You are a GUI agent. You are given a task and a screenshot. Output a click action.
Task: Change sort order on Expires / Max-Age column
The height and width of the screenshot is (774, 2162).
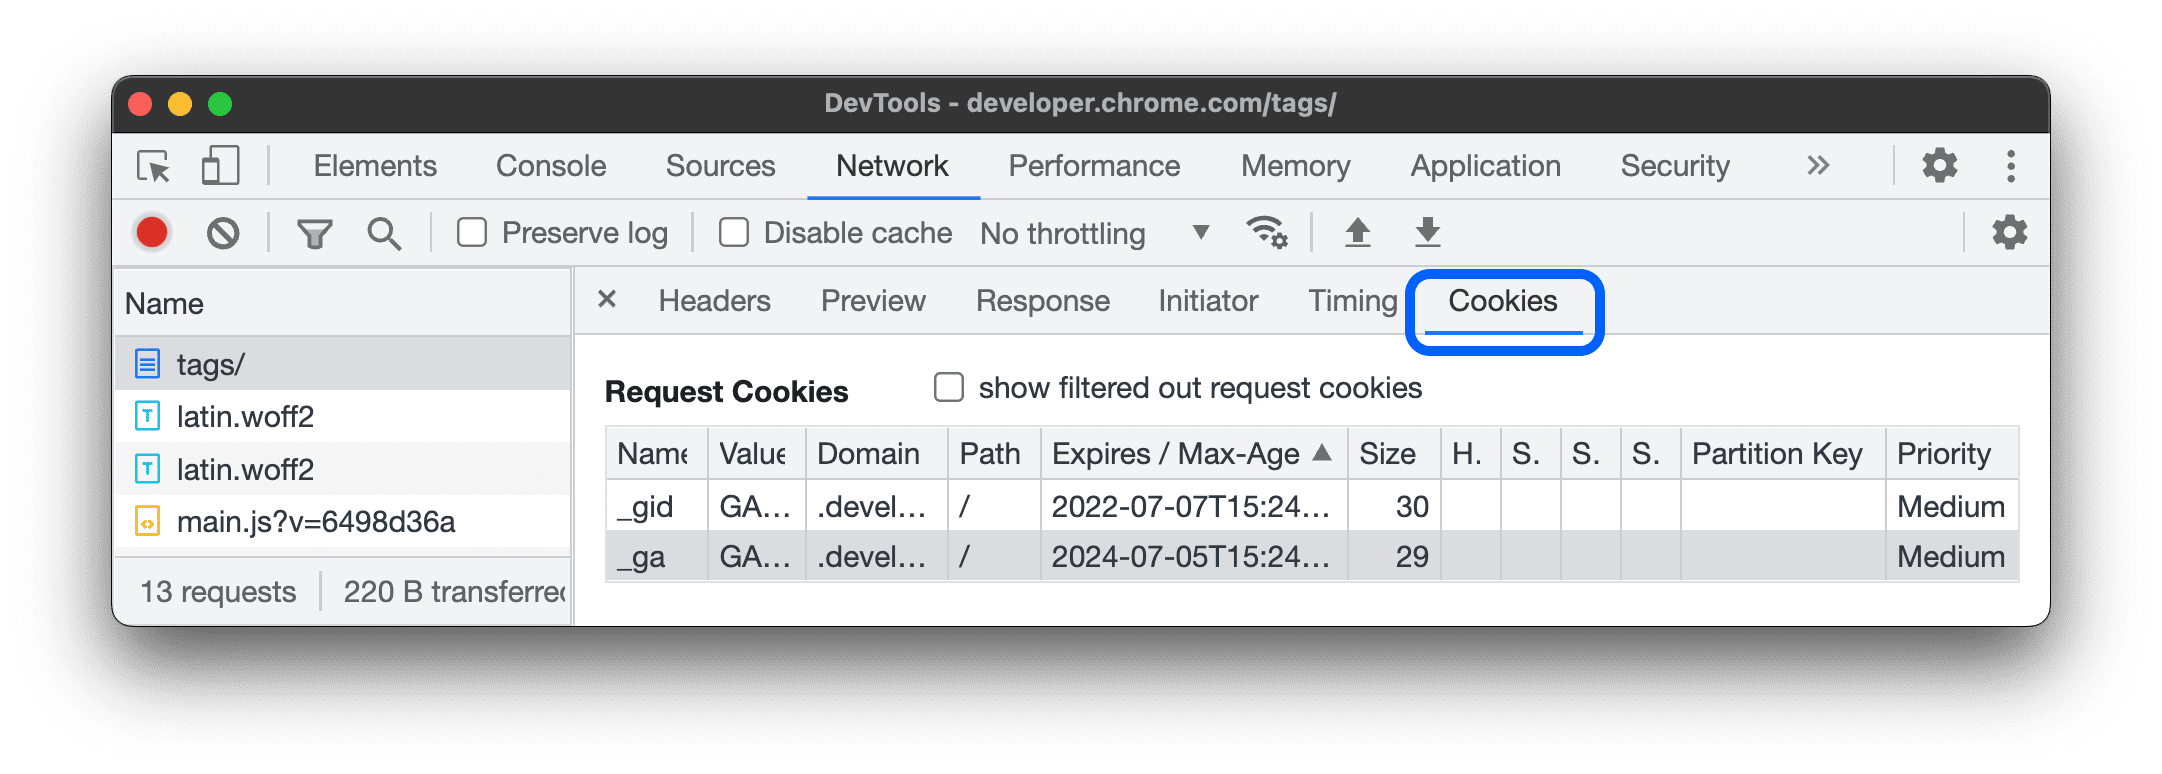tap(1192, 453)
